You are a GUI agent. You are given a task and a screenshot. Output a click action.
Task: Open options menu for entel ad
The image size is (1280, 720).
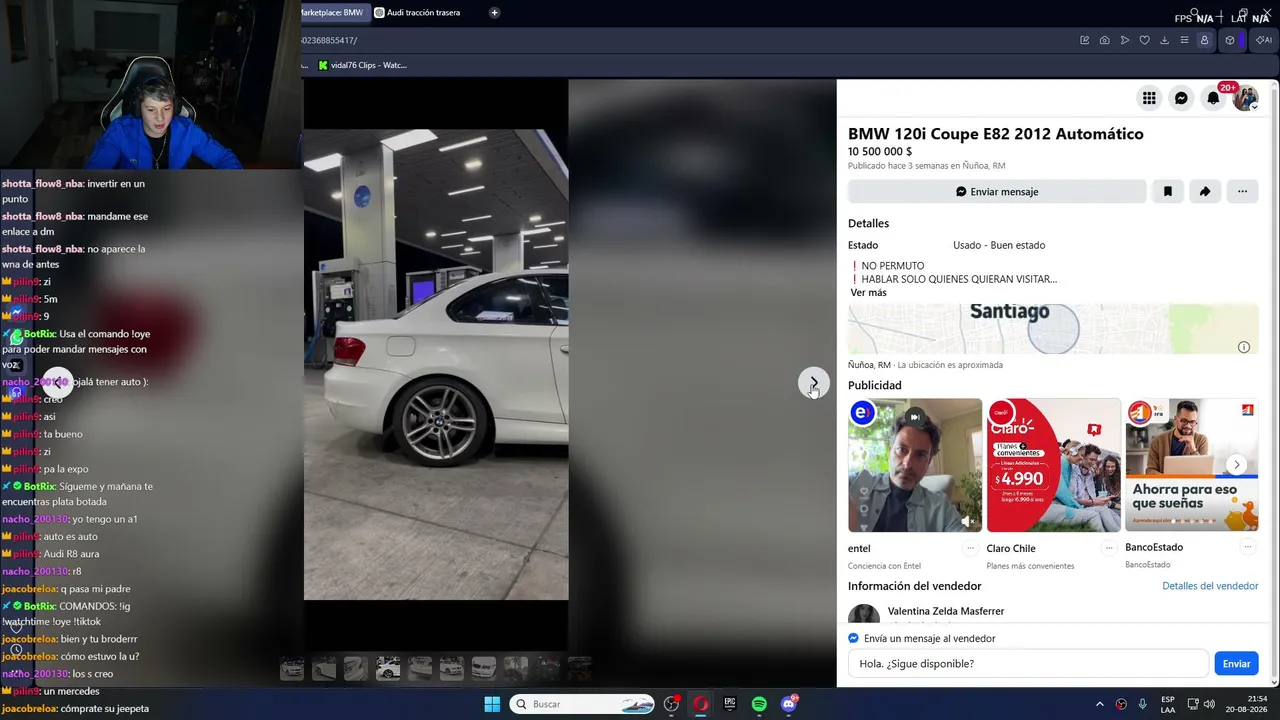(x=970, y=548)
